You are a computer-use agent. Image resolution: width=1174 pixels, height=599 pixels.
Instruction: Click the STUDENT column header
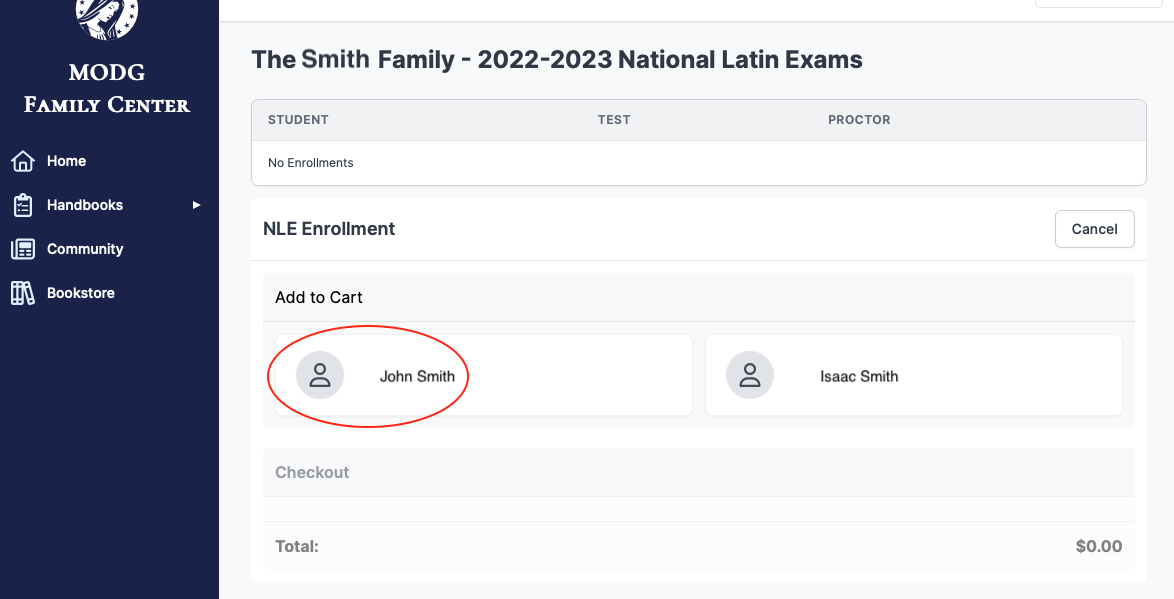(x=298, y=120)
